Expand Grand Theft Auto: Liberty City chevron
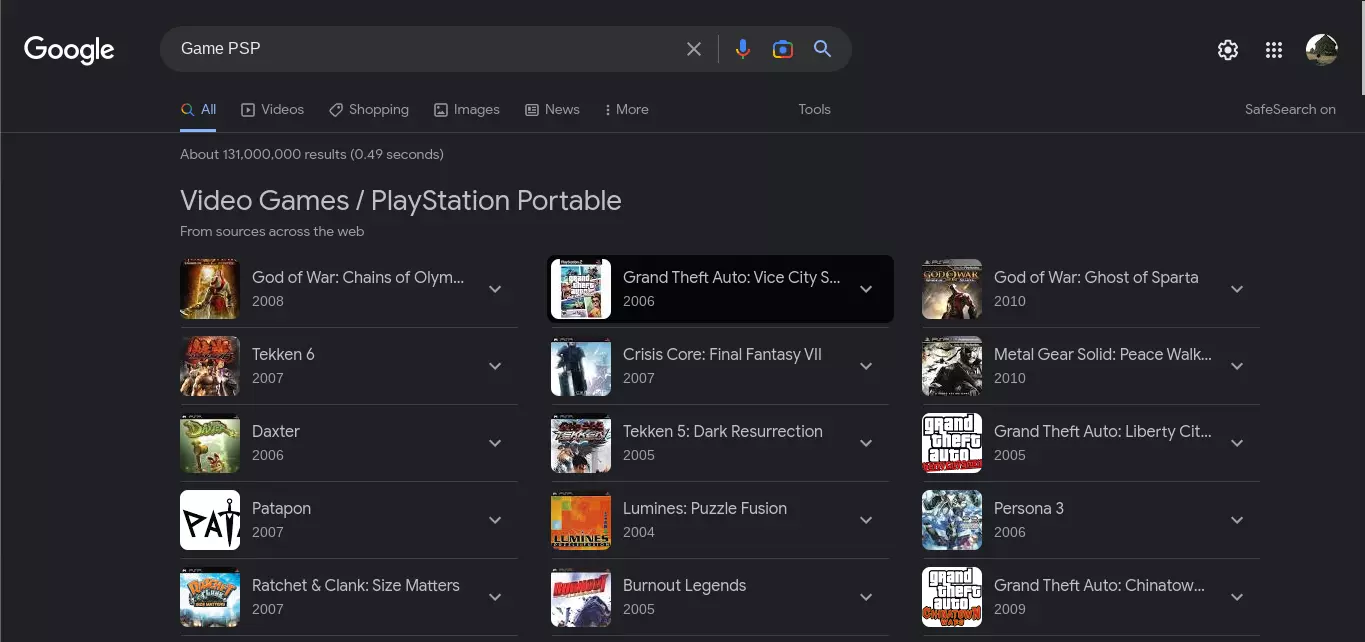The height and width of the screenshot is (642, 1365). coord(1237,443)
